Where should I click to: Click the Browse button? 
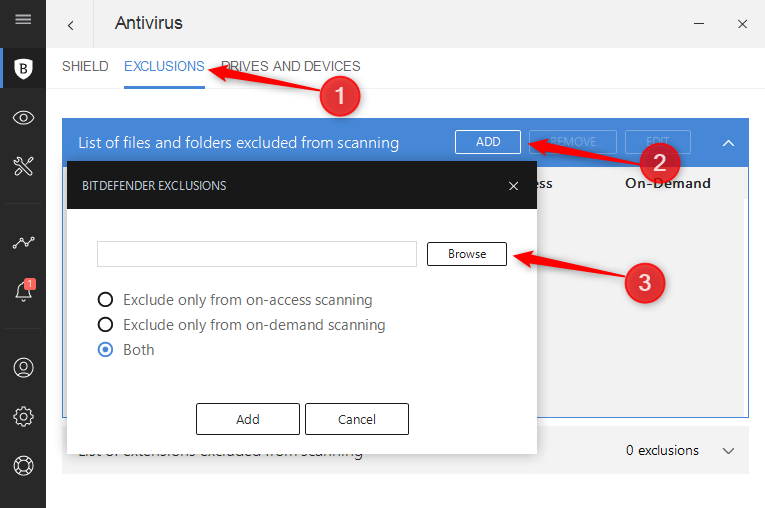[x=467, y=254]
